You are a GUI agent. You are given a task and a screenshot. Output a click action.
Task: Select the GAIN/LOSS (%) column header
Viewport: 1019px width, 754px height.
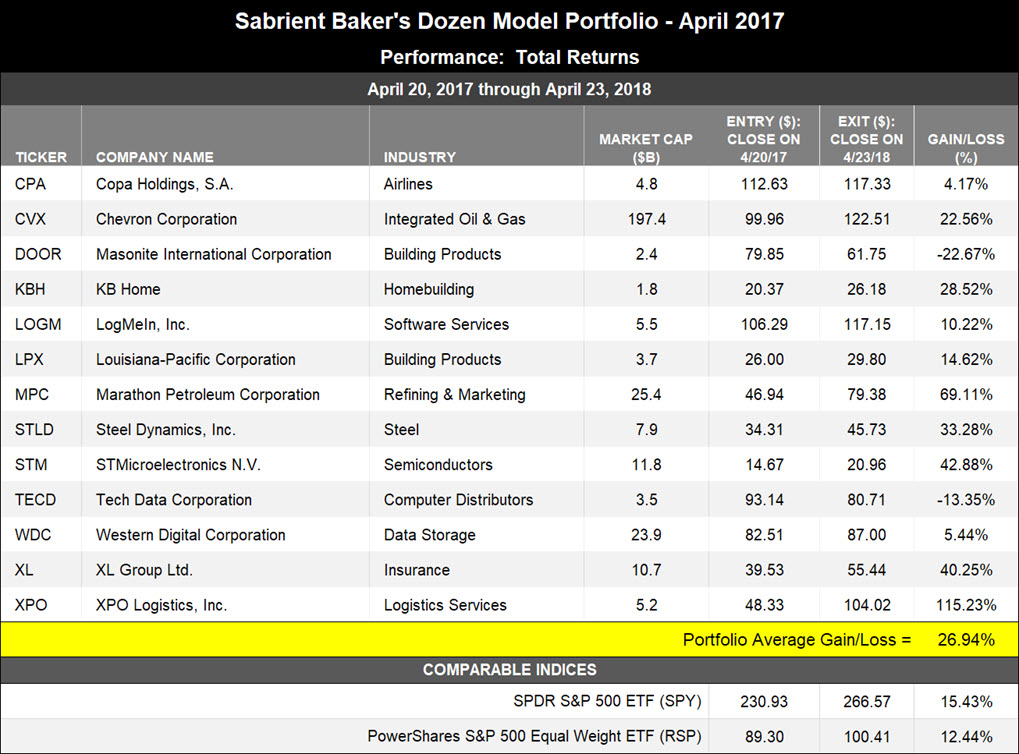(x=966, y=148)
